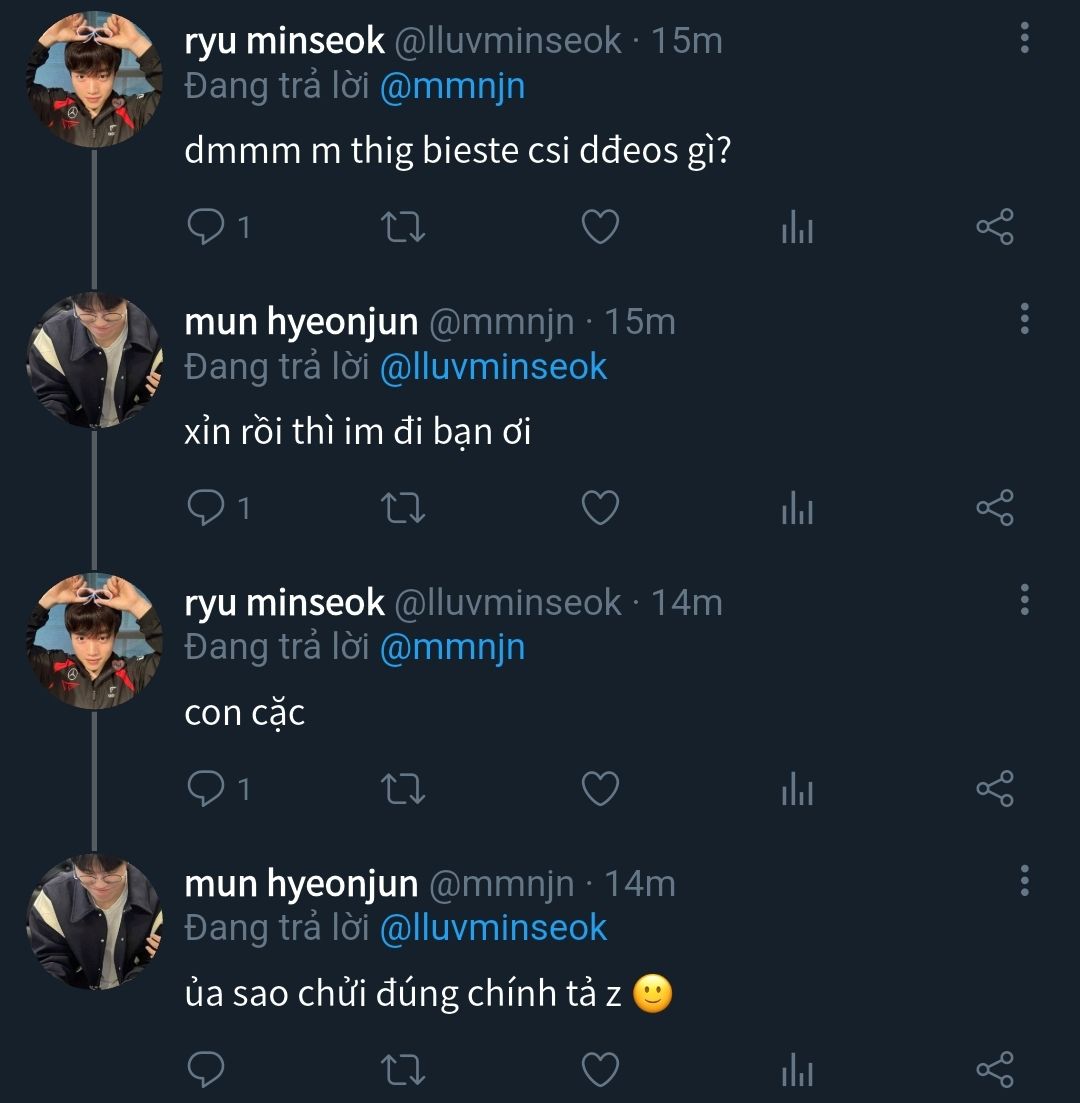
Task: Retweet the "dmmm m thig bieste" tweet
Action: [x=405, y=228]
